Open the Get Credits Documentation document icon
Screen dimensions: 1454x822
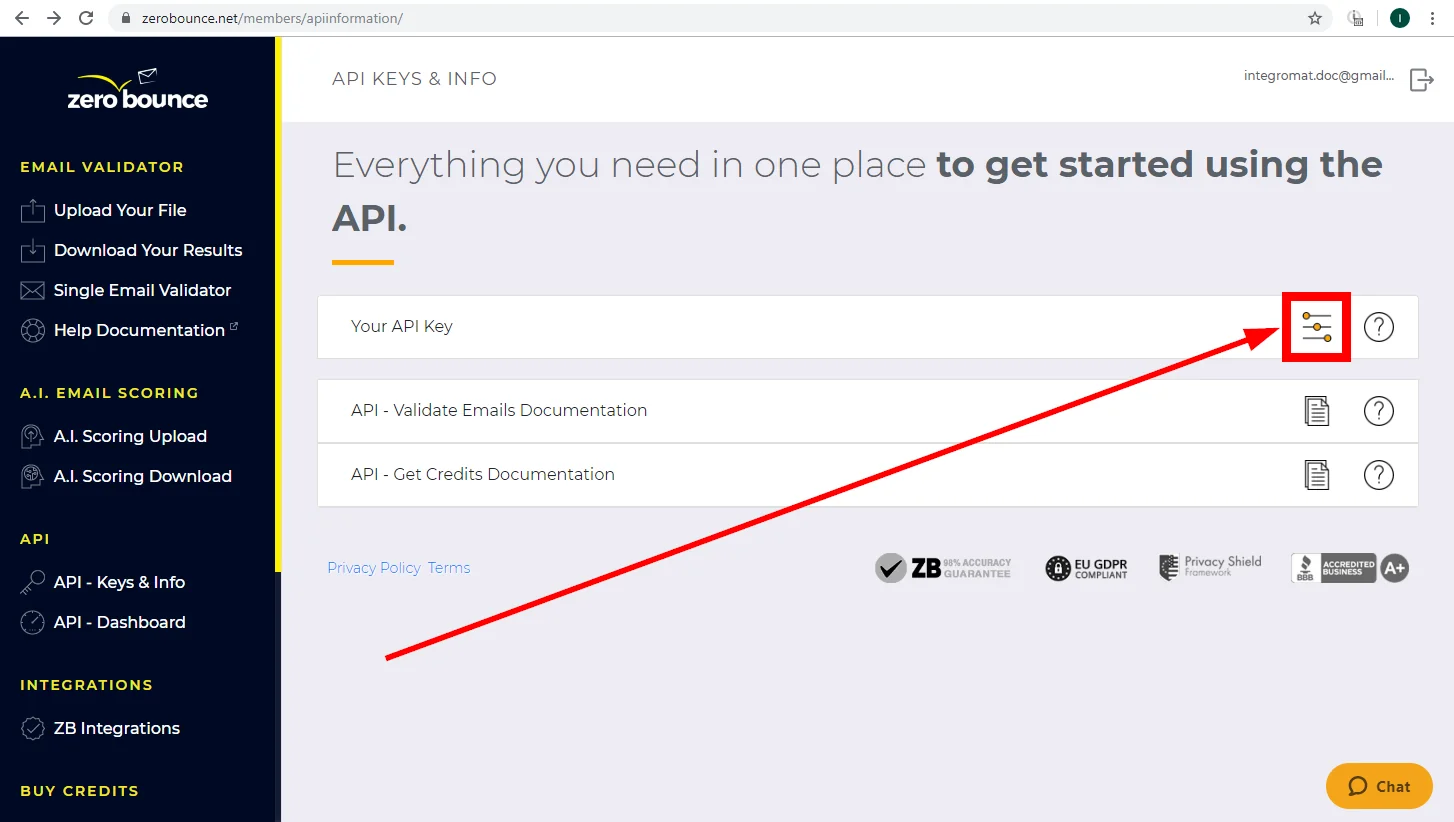[x=1317, y=475]
